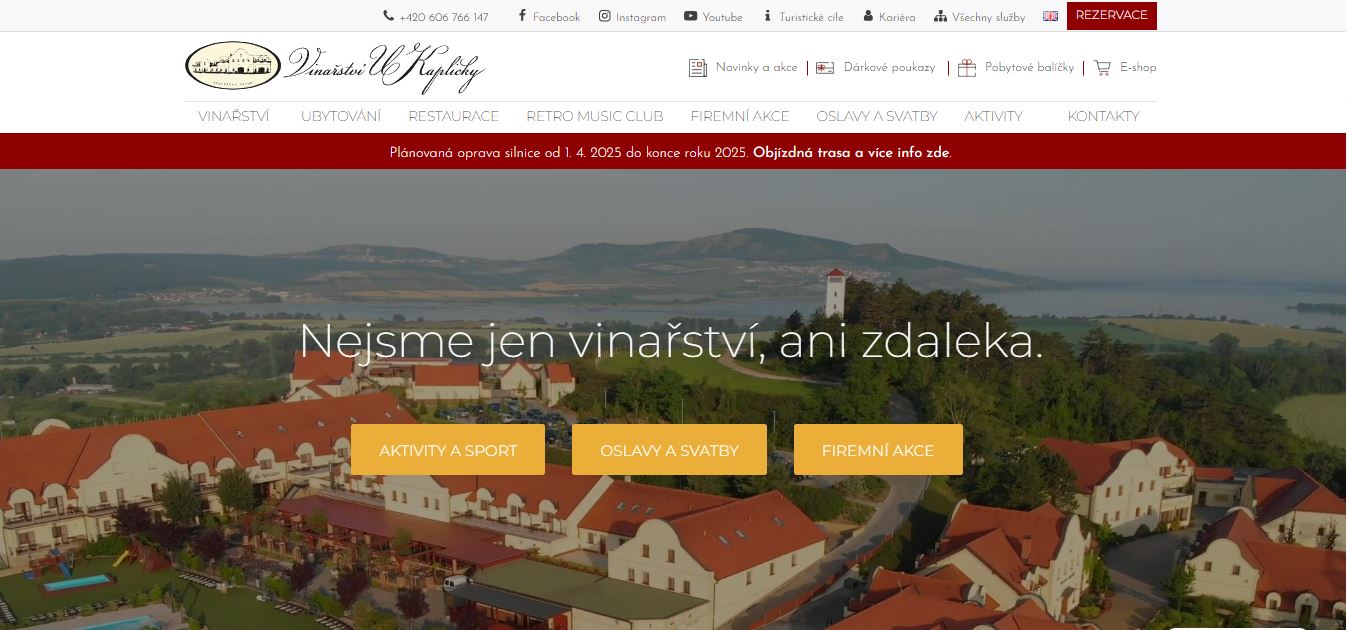Open the Facebook icon link
The width and height of the screenshot is (1347, 630).
click(x=522, y=16)
